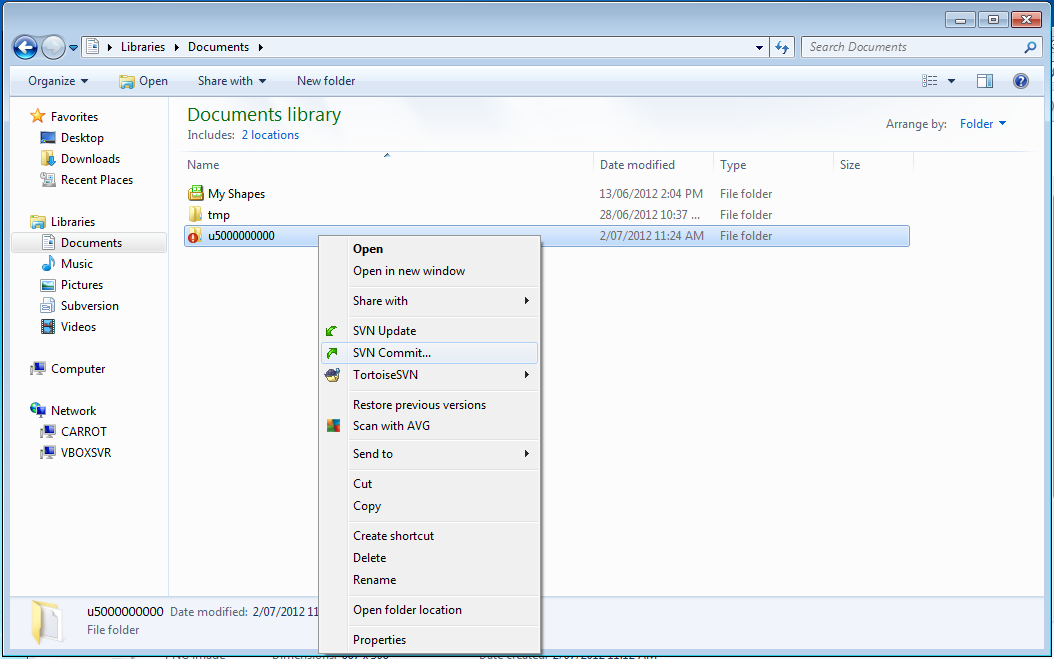1054x659 pixels.
Task: Expand the Share with submenu
Action: (379, 301)
